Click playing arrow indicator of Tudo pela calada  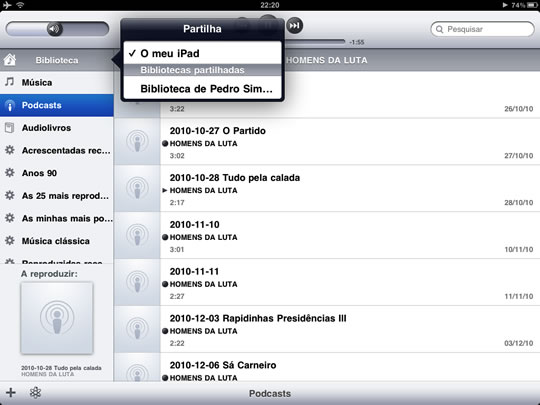pyautogui.click(x=165, y=190)
